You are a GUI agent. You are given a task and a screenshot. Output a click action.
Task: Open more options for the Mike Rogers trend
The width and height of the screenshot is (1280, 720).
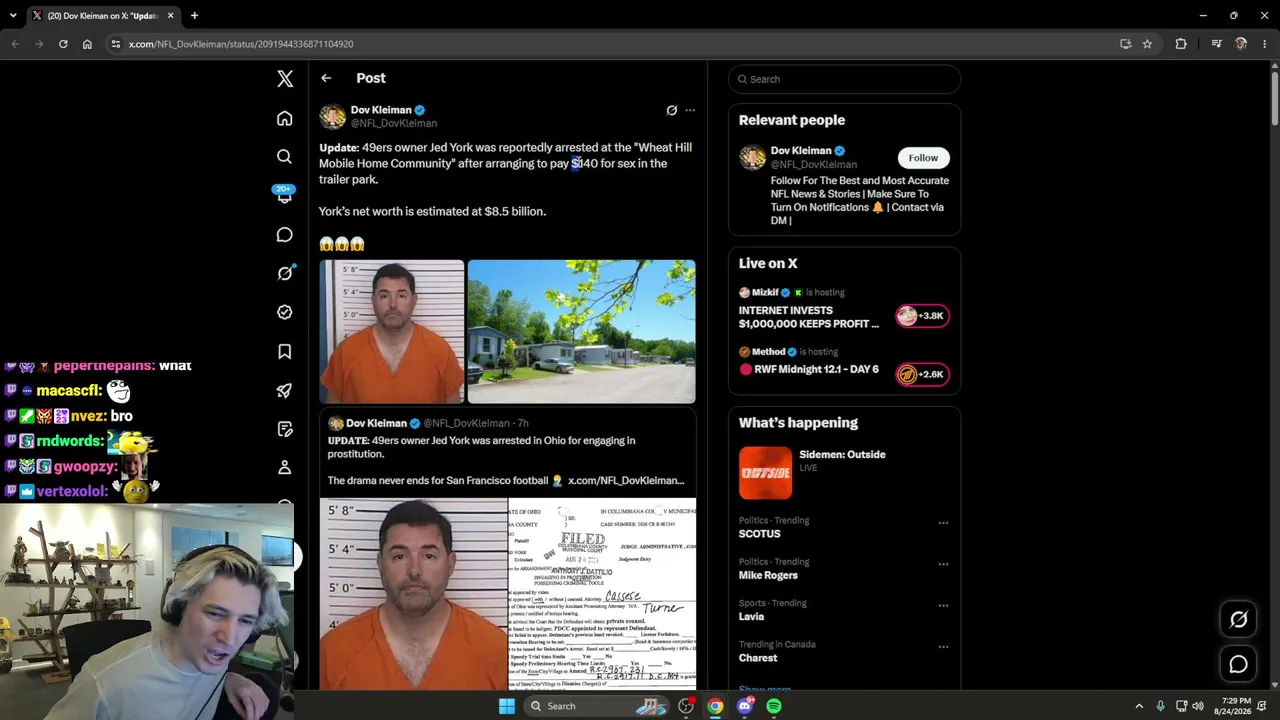(943, 564)
